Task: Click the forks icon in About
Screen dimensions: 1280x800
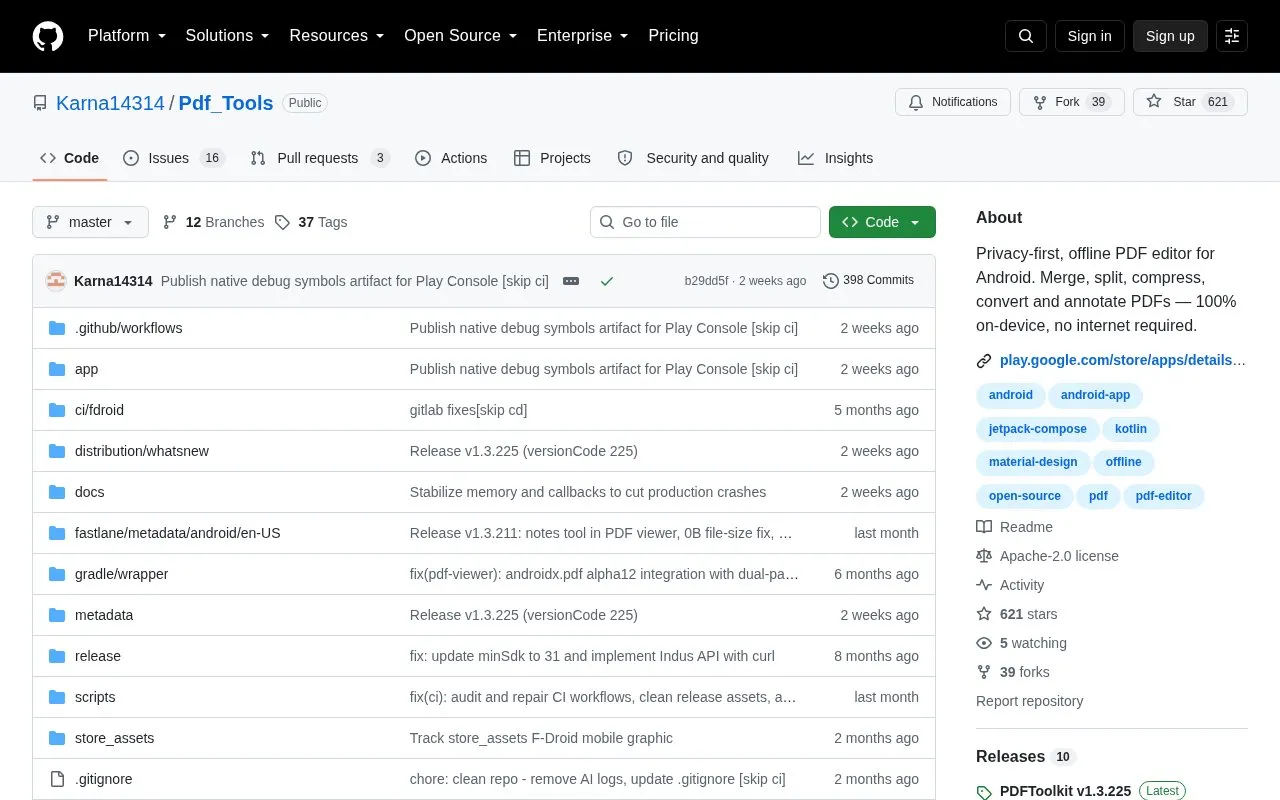Action: (x=984, y=672)
